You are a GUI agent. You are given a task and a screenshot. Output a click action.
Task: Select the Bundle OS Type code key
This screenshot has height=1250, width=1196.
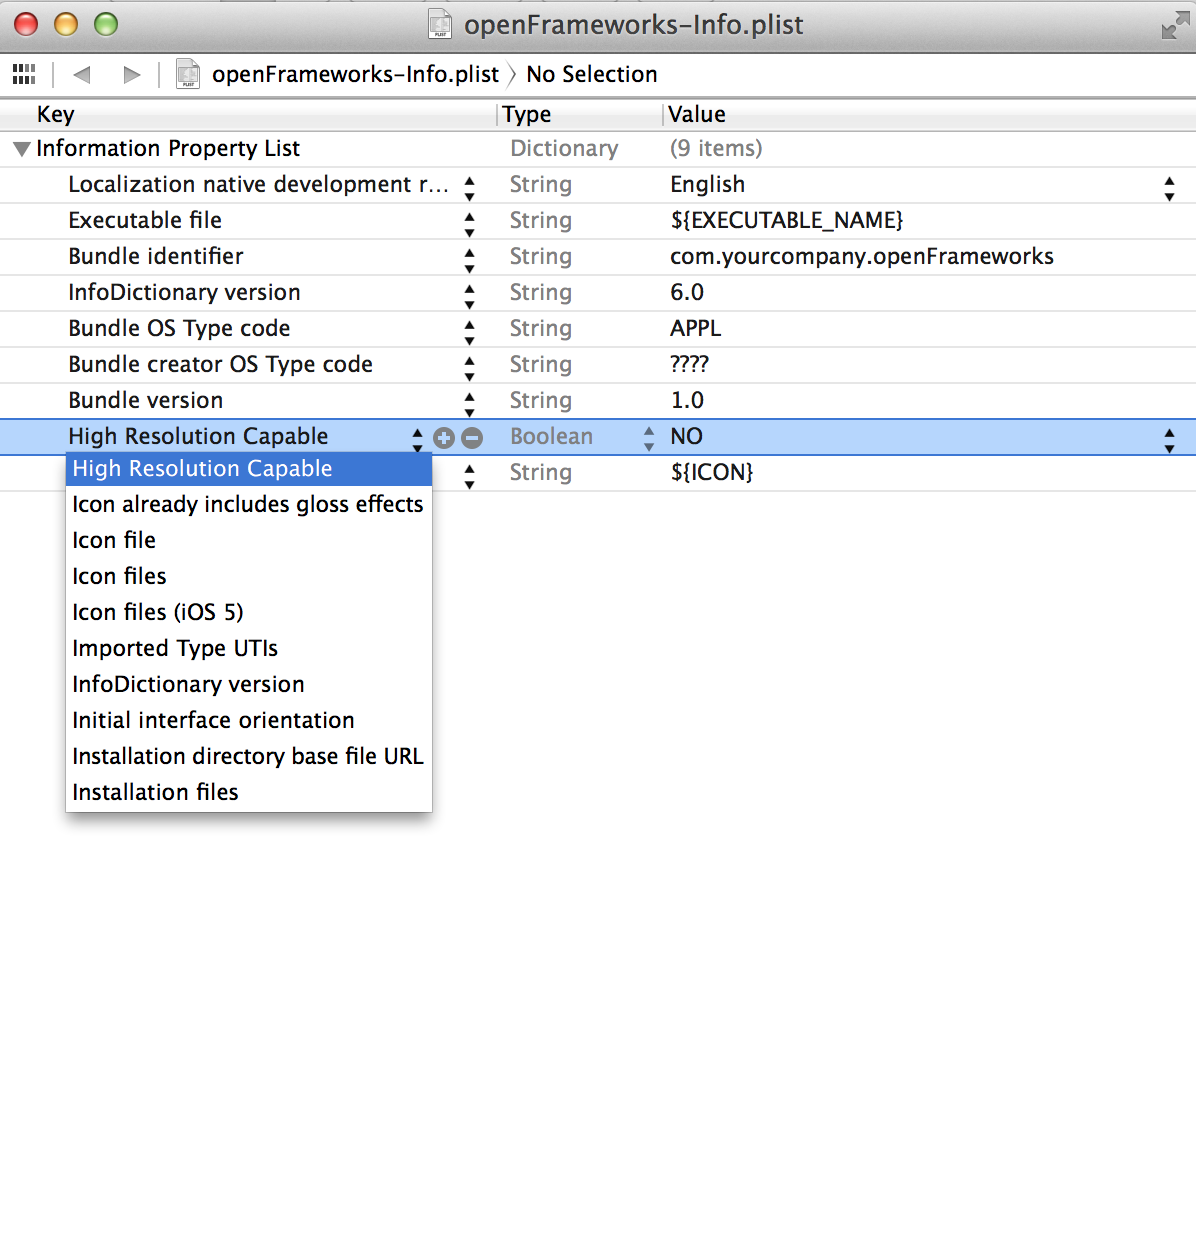(x=179, y=328)
